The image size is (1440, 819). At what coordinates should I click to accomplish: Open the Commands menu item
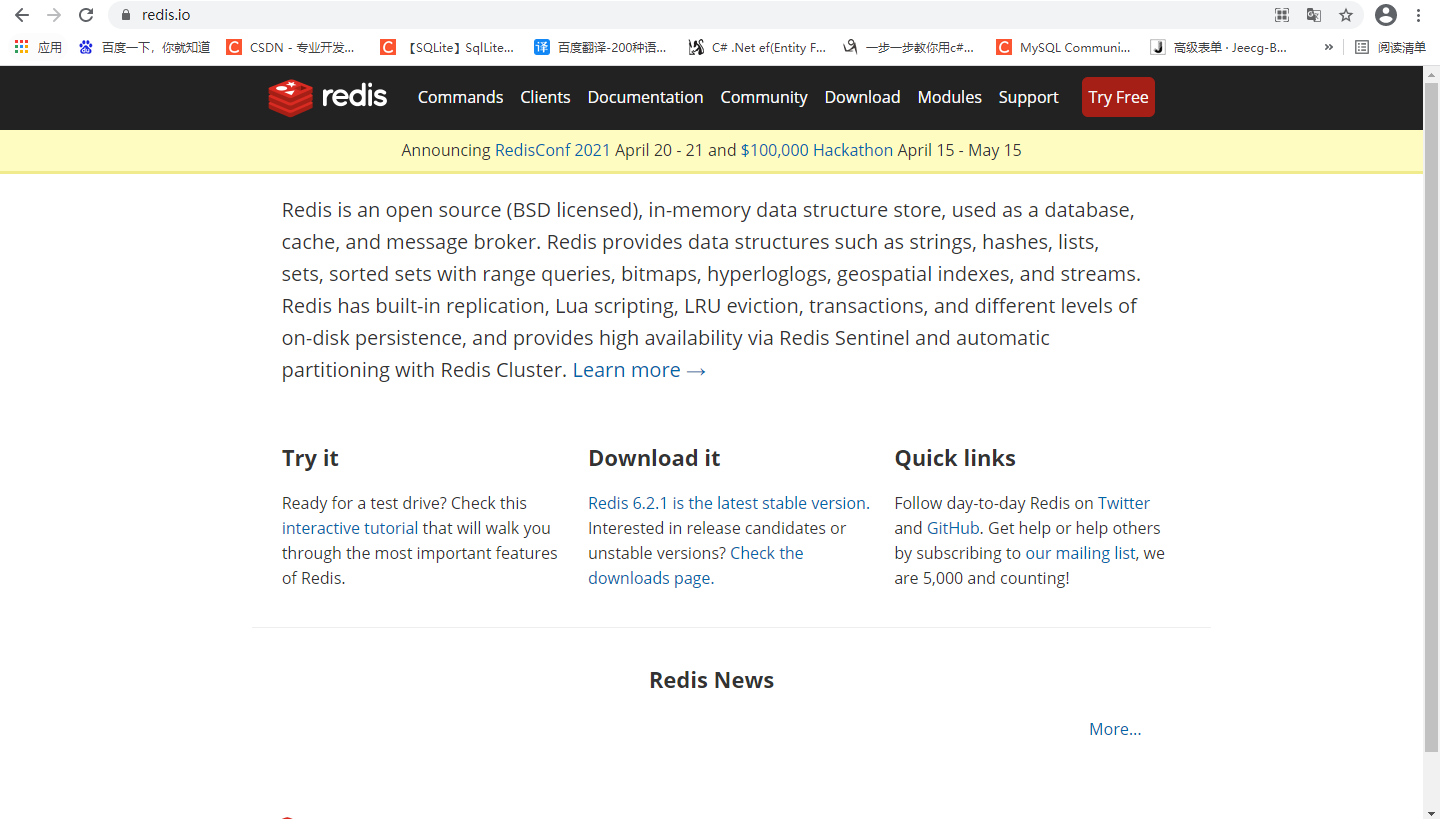pyautogui.click(x=460, y=97)
